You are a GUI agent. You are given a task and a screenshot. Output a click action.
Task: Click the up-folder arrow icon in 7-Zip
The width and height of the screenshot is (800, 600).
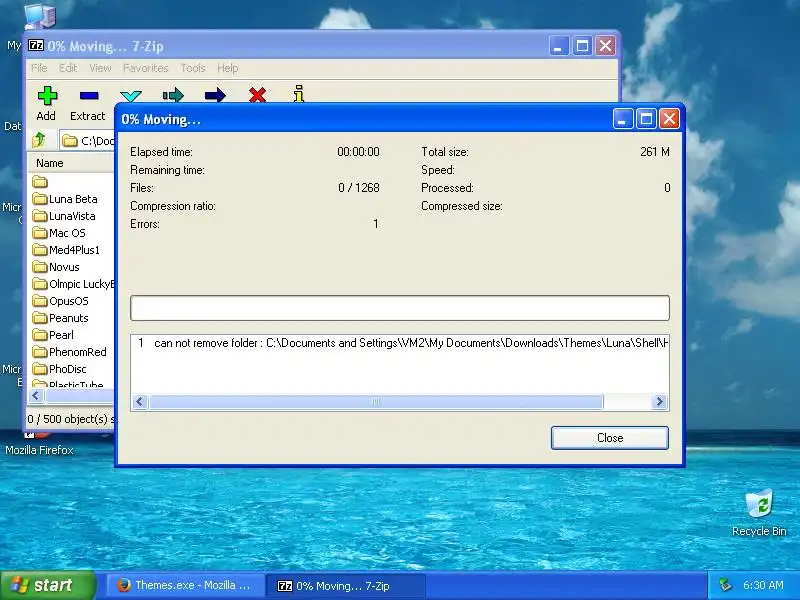(39, 139)
